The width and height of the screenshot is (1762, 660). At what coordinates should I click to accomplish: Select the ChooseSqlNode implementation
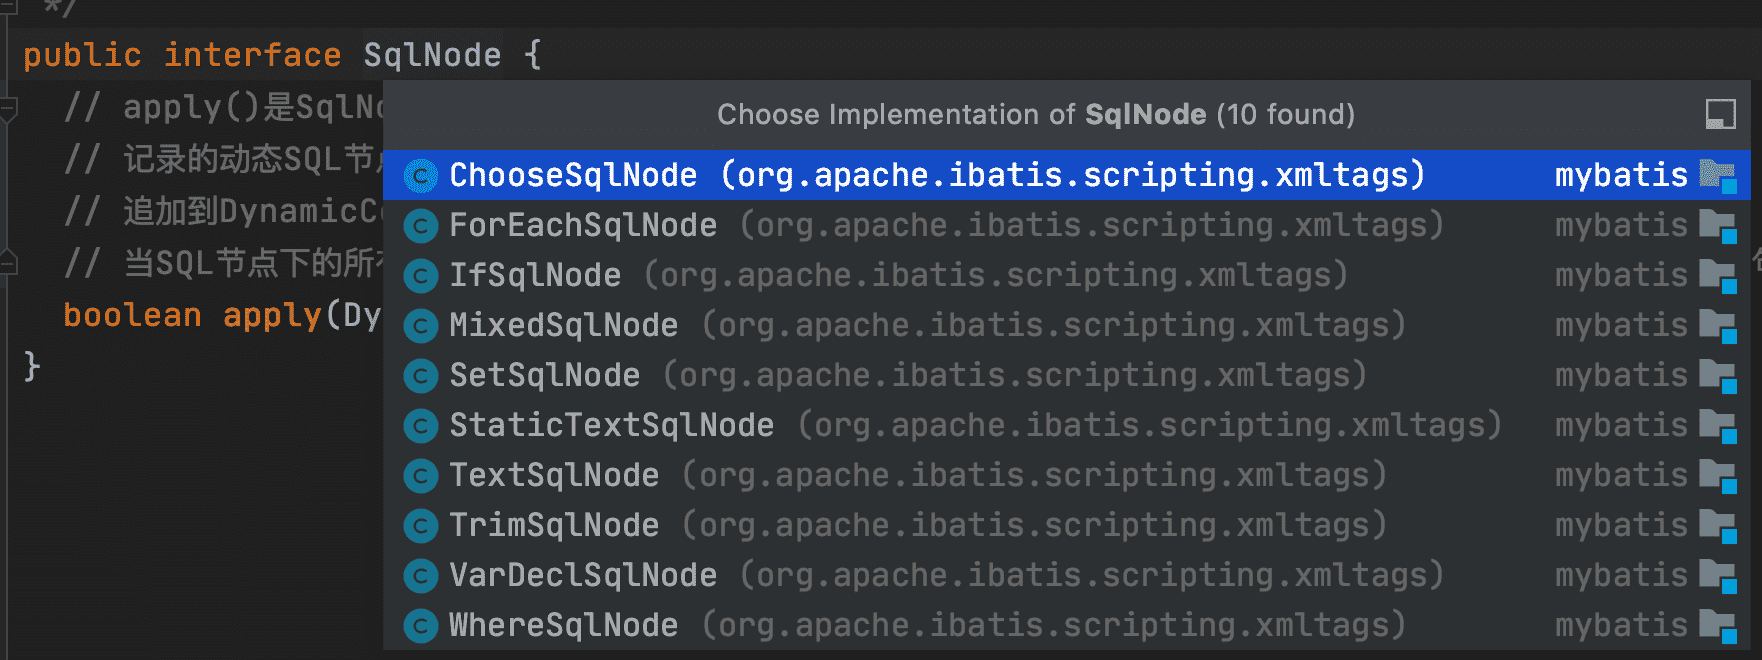click(573, 175)
